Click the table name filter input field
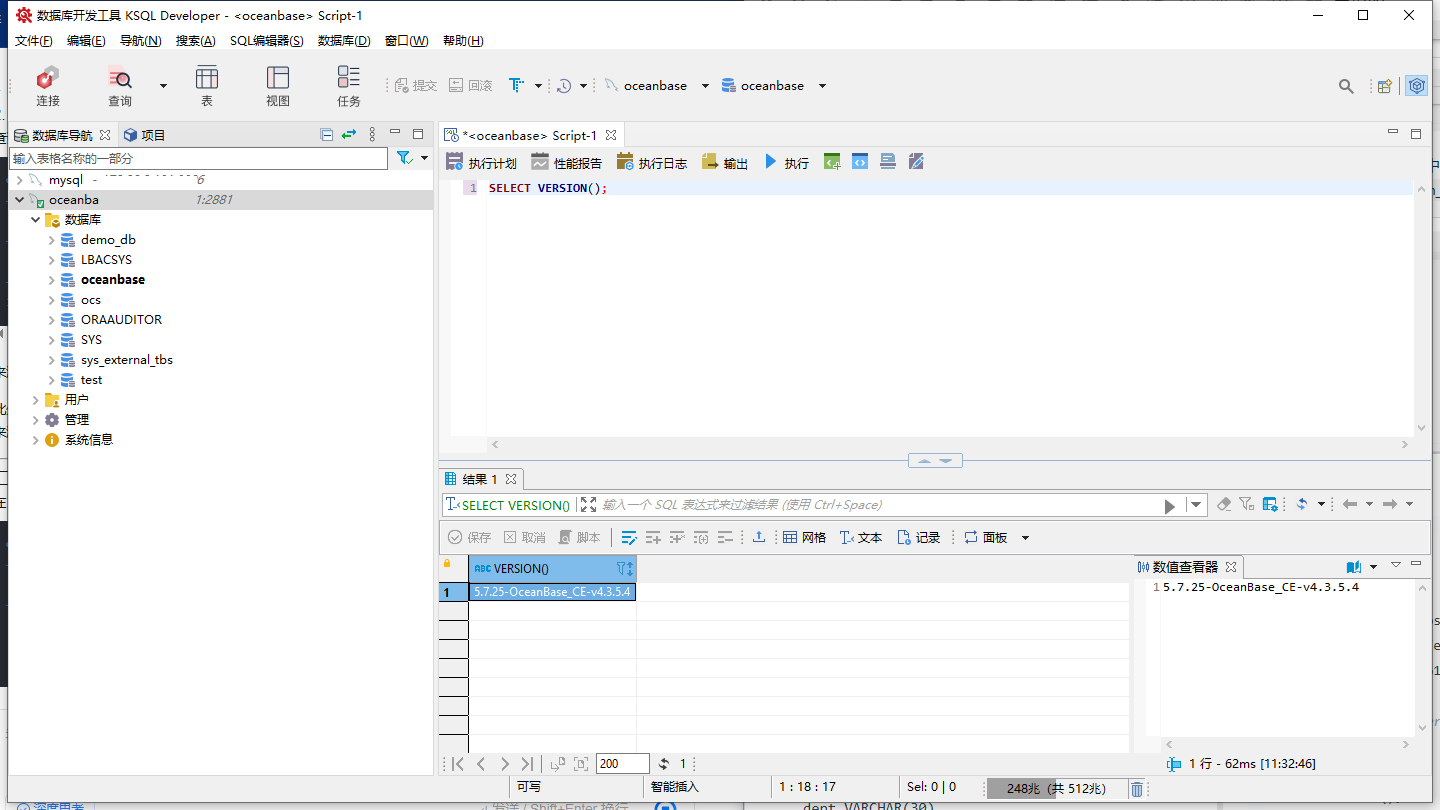Image resolution: width=1440 pixels, height=810 pixels. pos(198,158)
